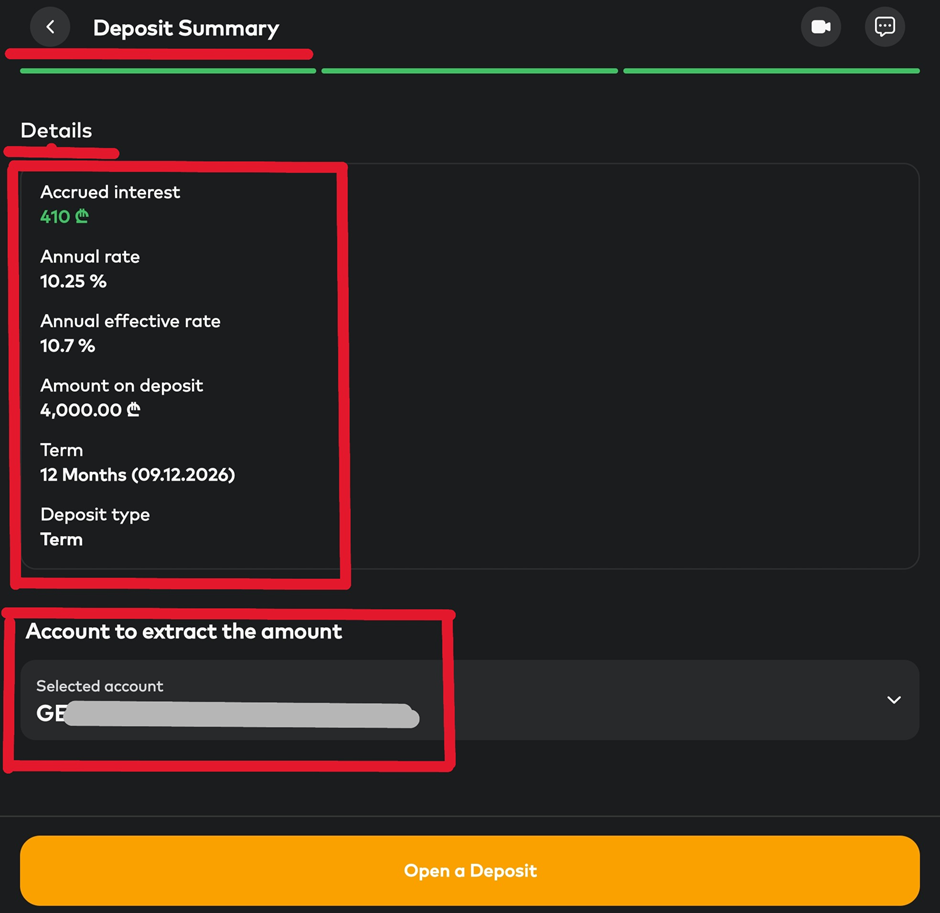The image size is (940, 913).
Task: Expand the selected account chevron arrow
Action: 894,700
